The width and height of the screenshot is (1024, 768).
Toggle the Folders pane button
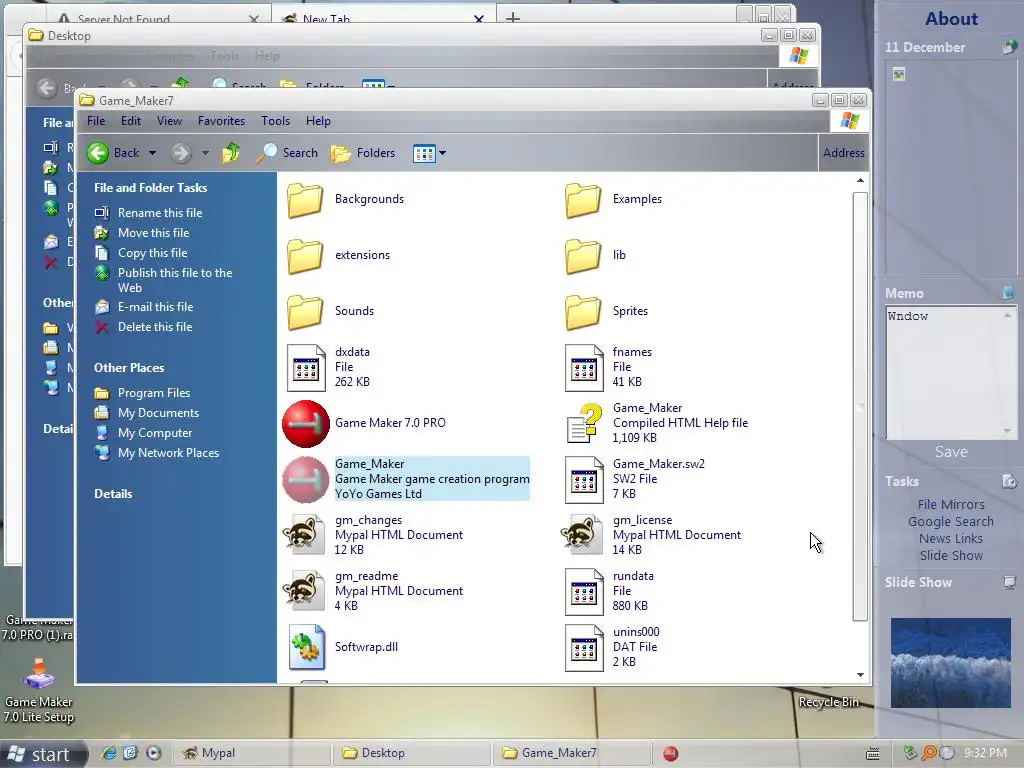[363, 153]
